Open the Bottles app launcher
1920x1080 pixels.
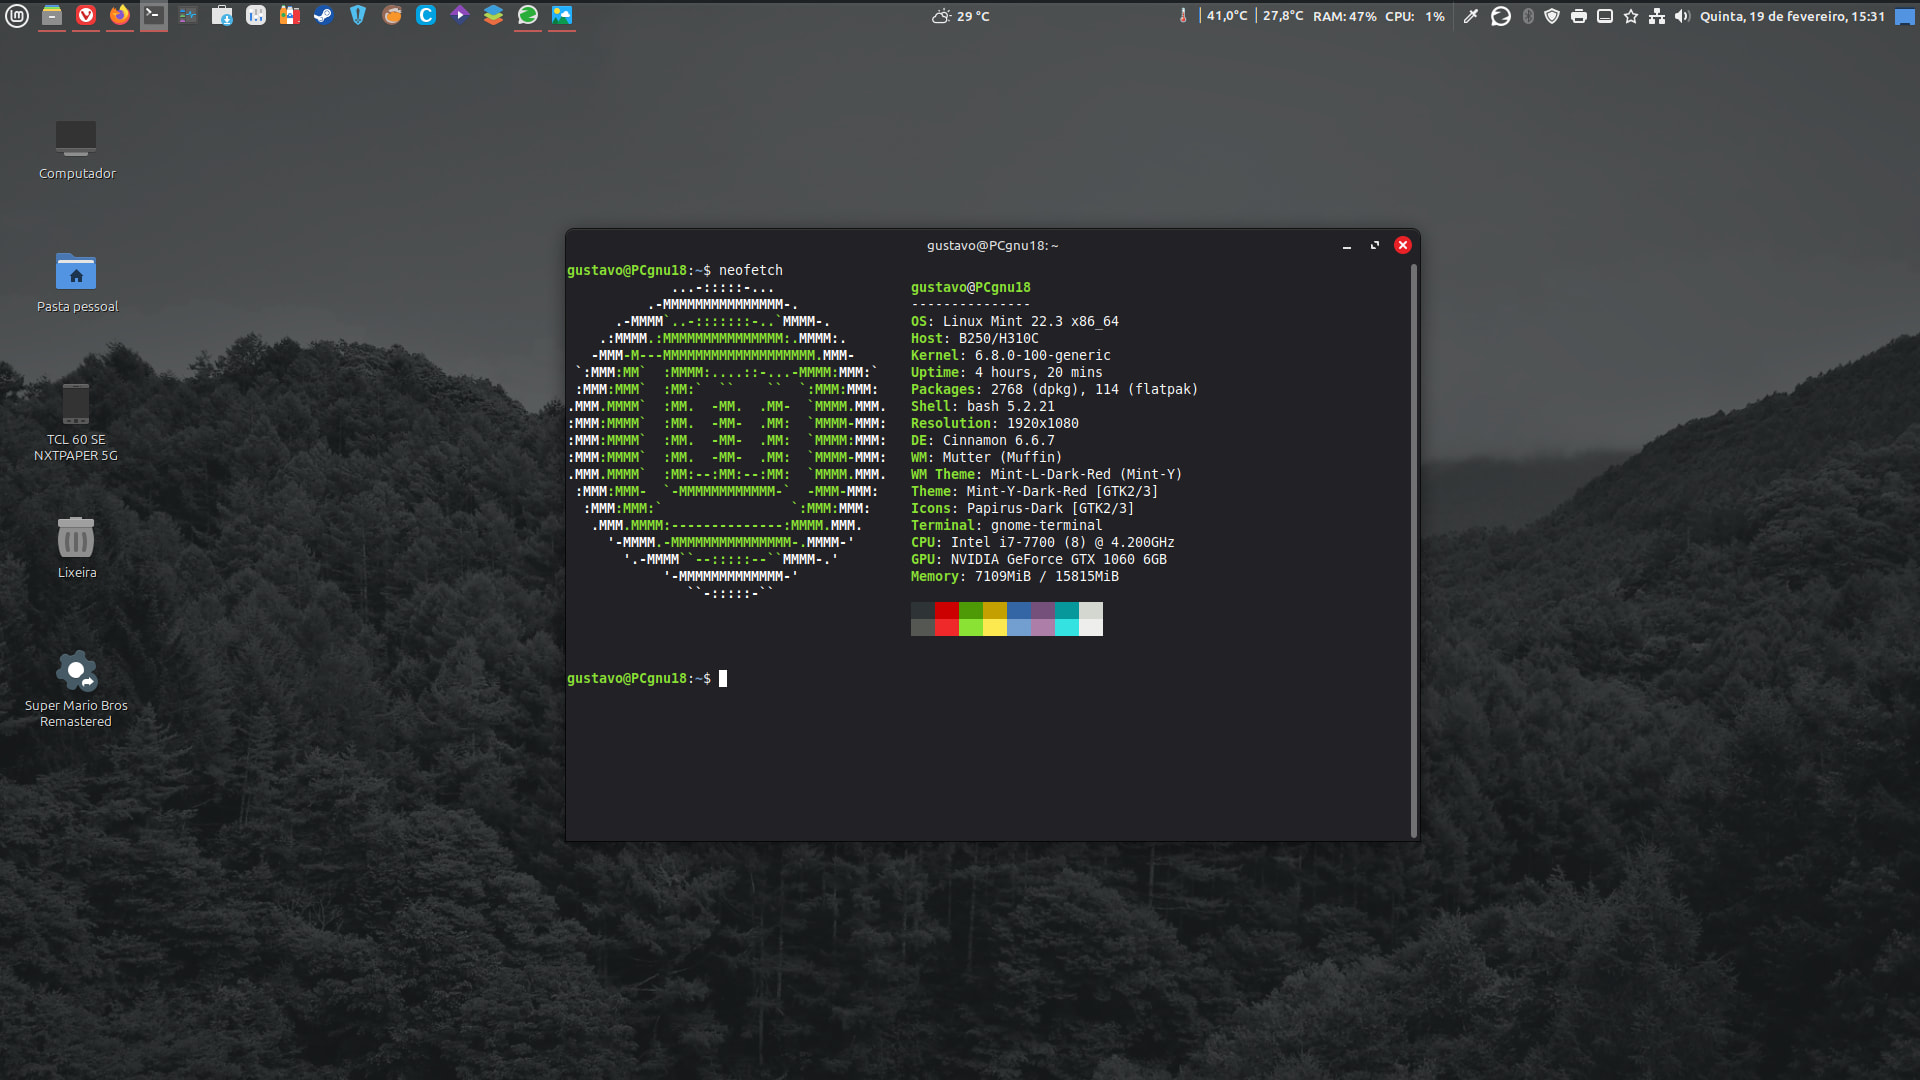290,15
